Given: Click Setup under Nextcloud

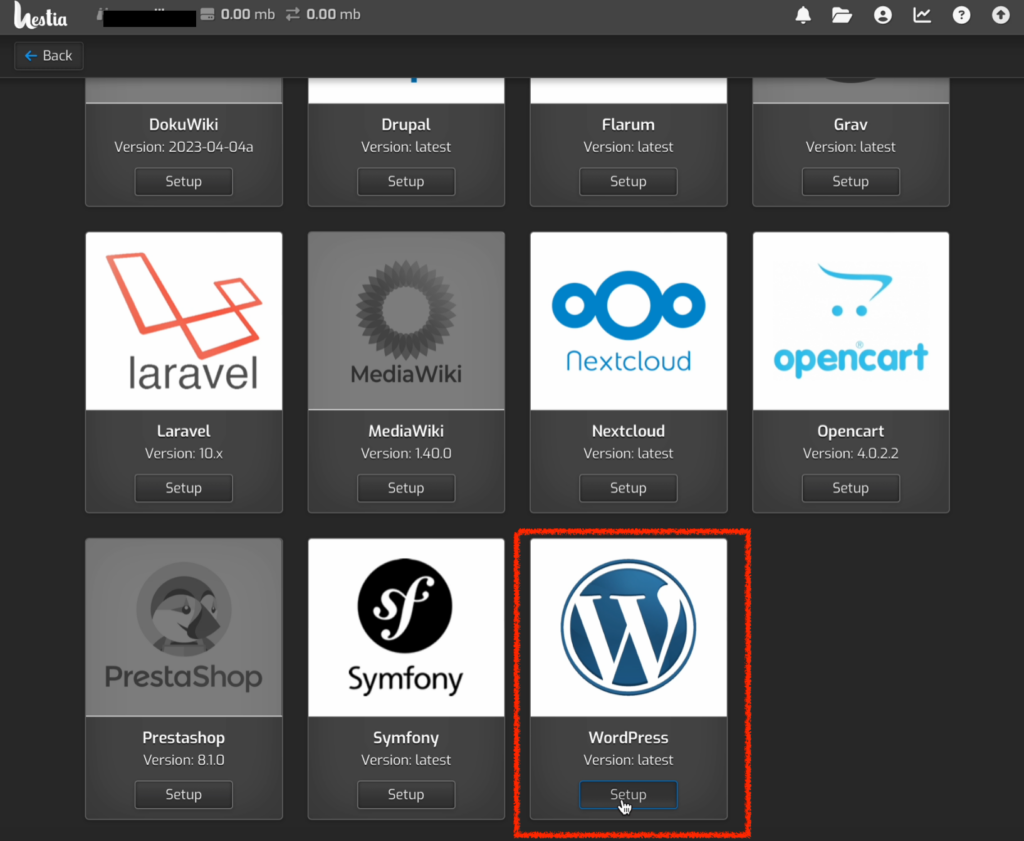Looking at the screenshot, I should click(628, 488).
